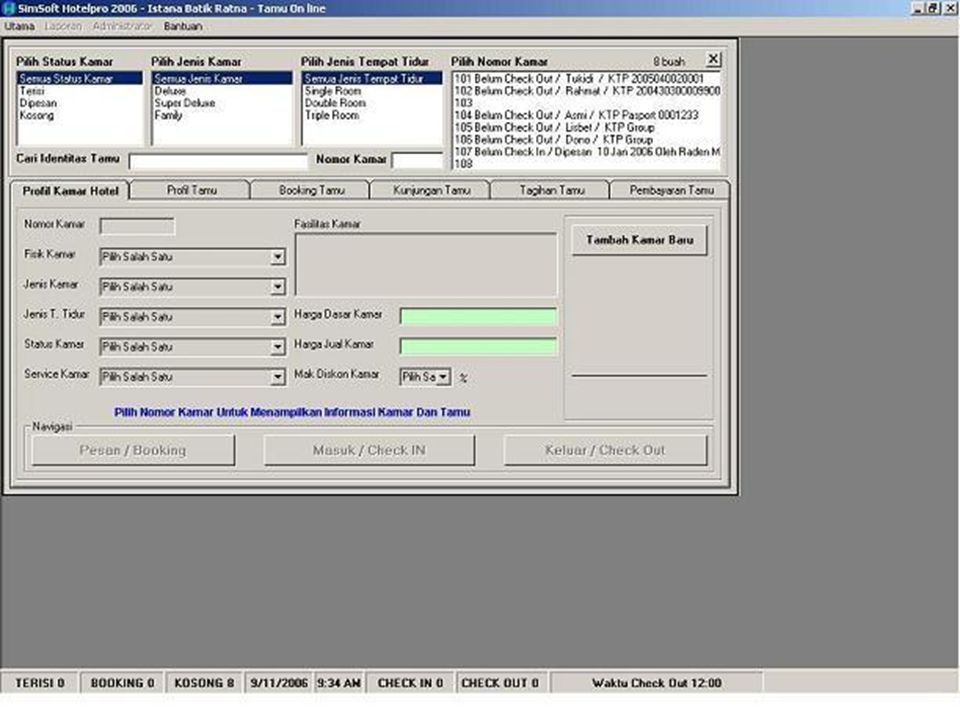Click the 9/11/2006 date in status bar

[x=279, y=683]
